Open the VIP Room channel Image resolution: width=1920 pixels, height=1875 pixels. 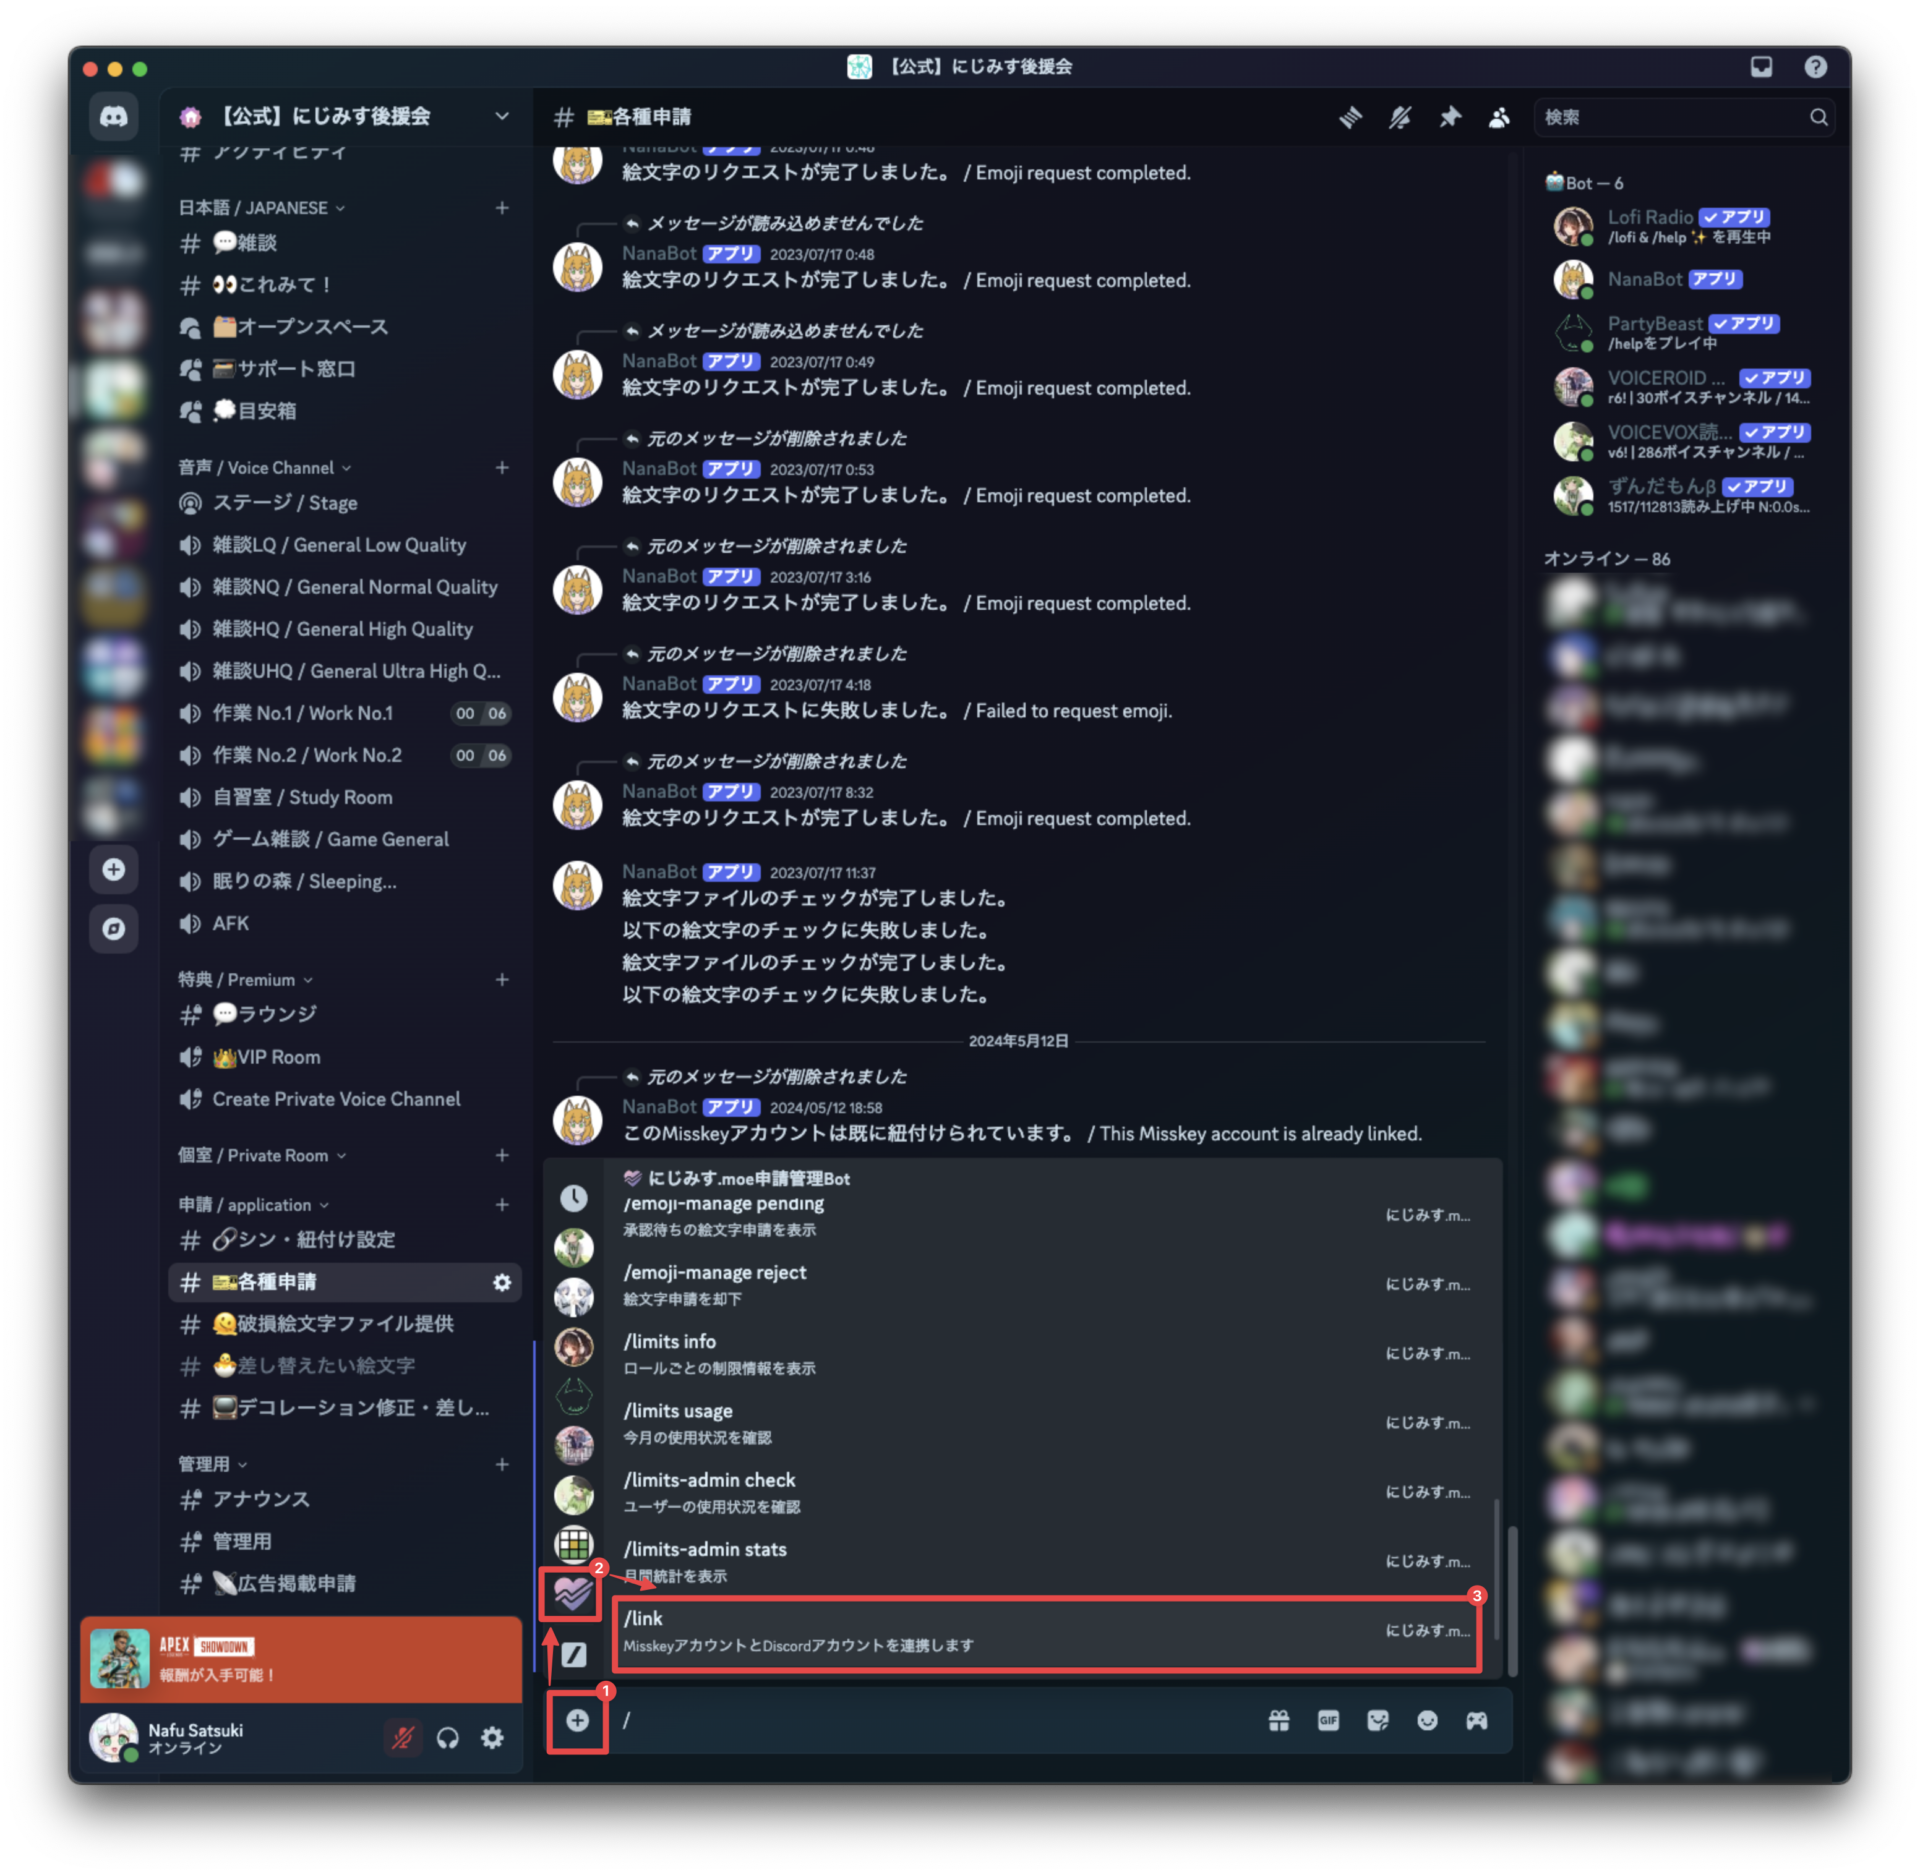tap(345, 1057)
